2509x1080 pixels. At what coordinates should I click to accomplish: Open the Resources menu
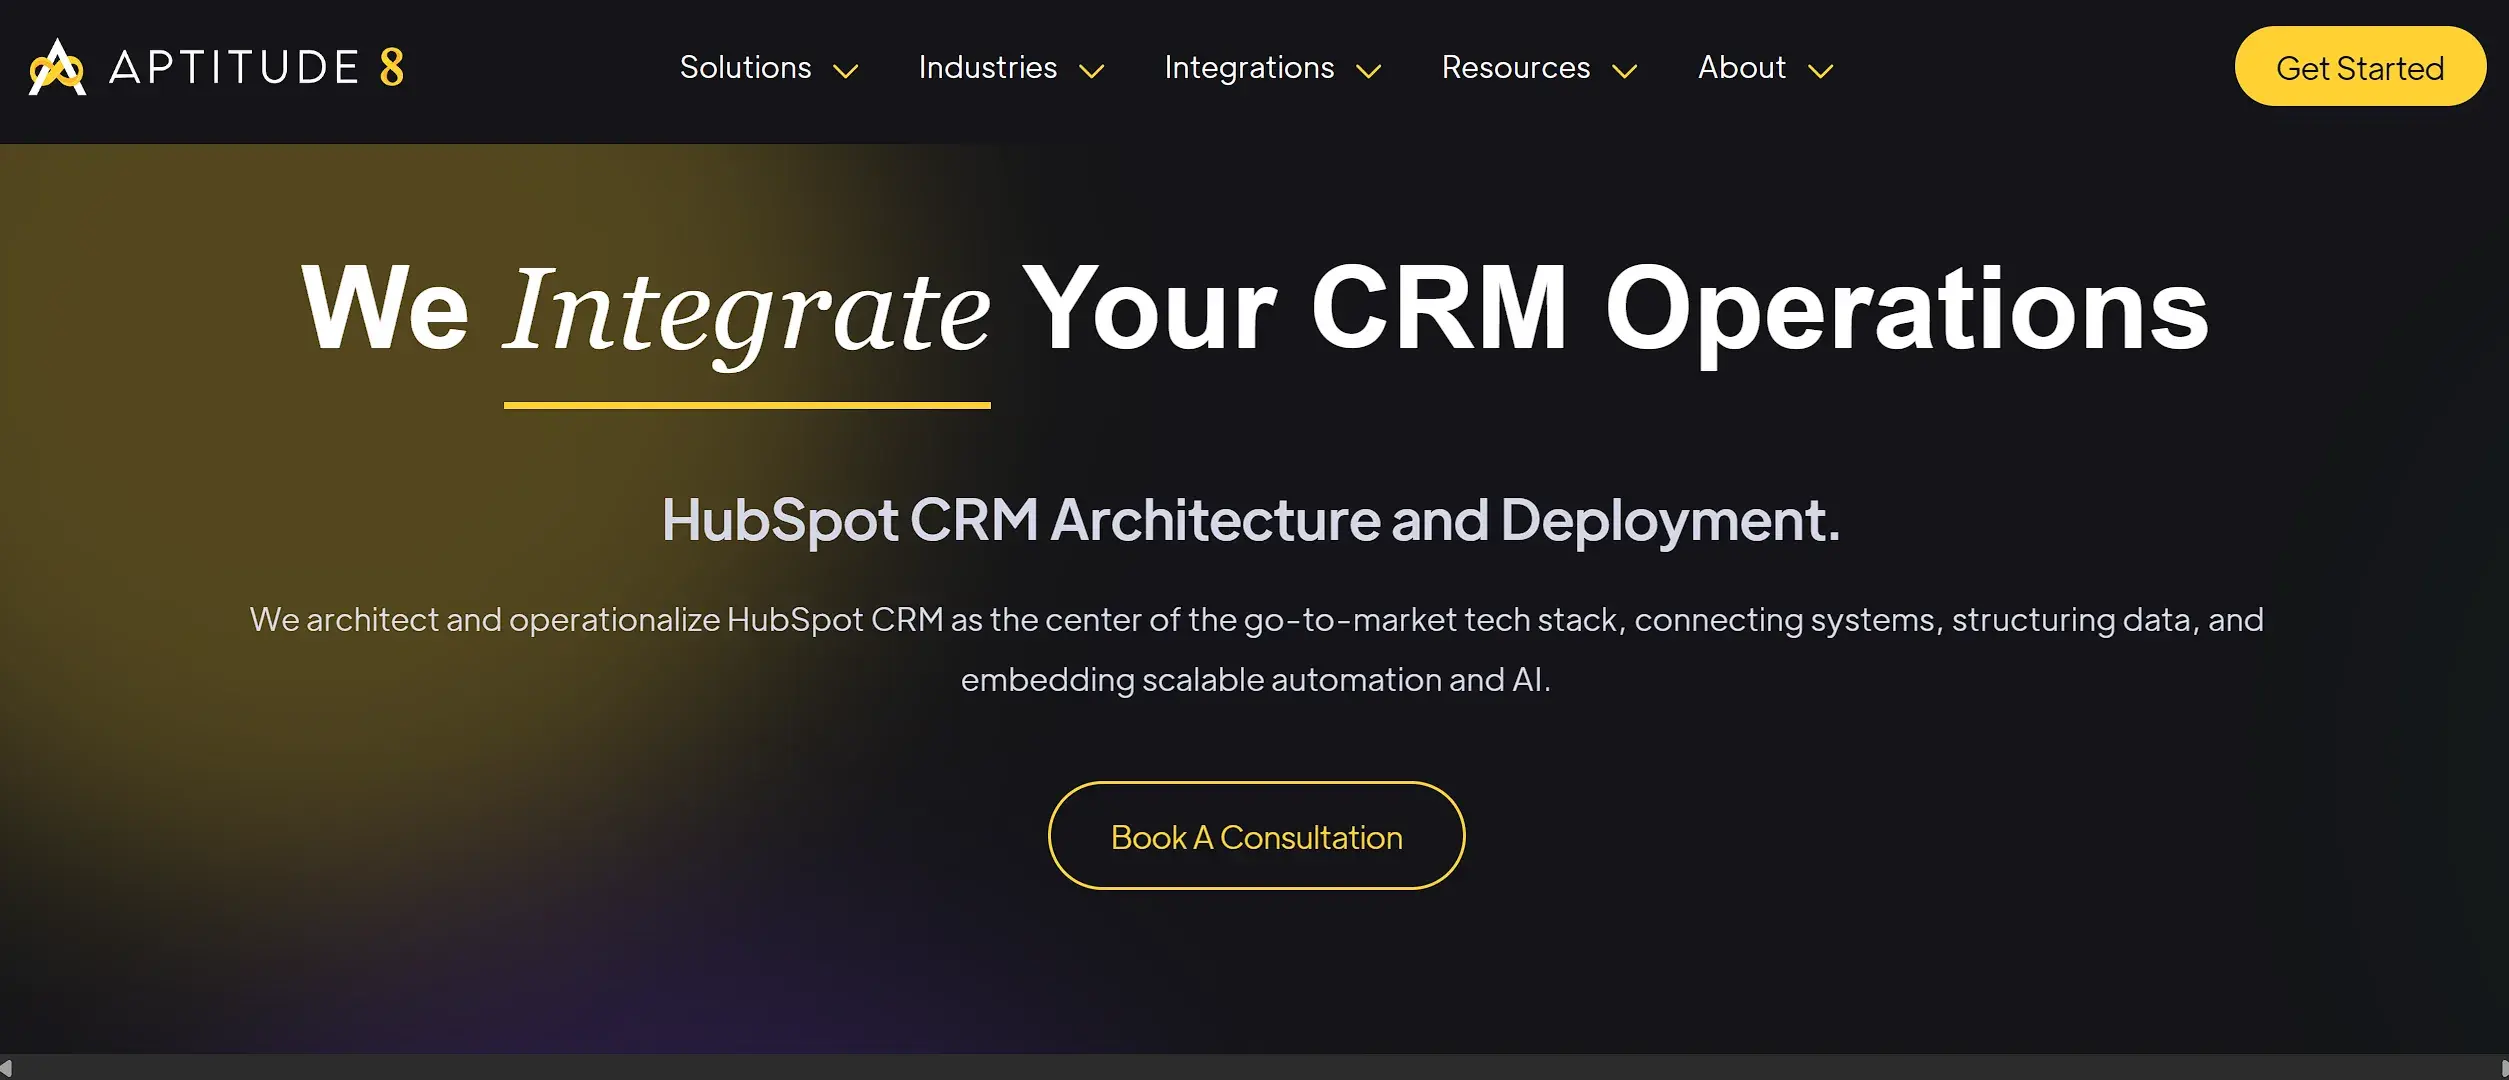[x=1516, y=67]
